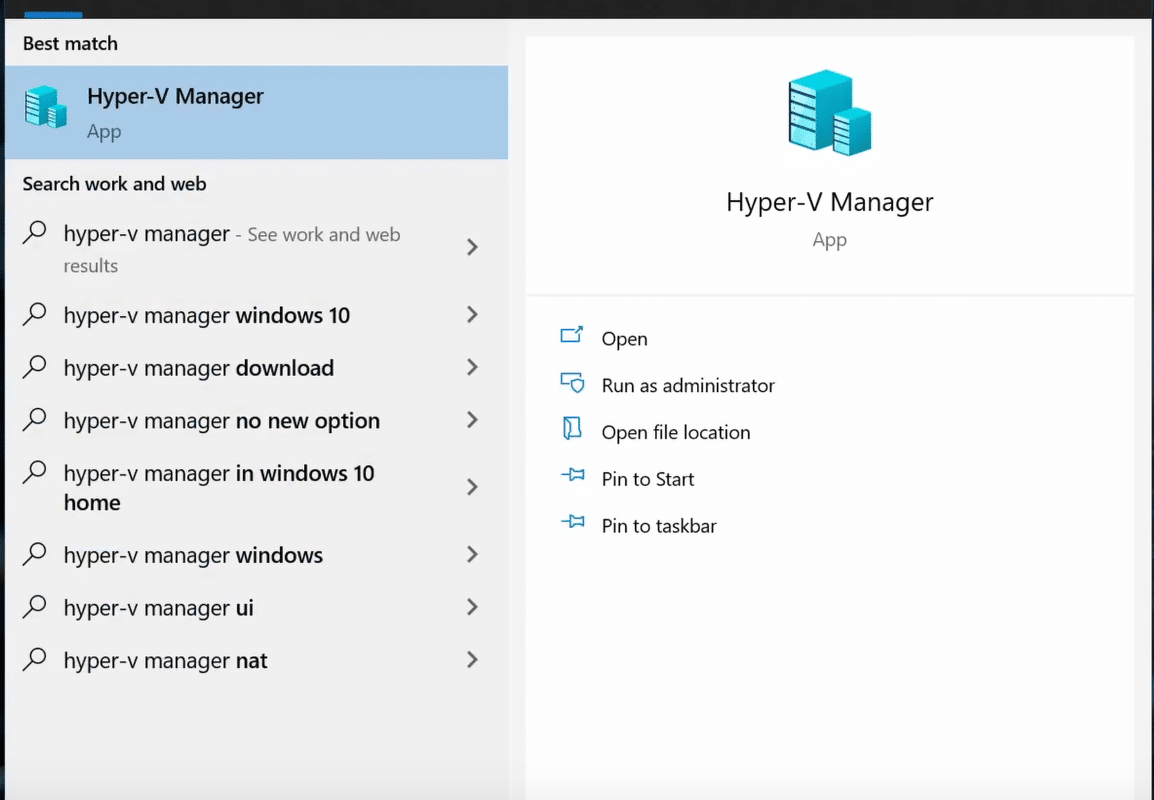Select 'hyper-v manager nat' suggestion
Image resolution: width=1154 pixels, height=800 pixels.
(256, 660)
